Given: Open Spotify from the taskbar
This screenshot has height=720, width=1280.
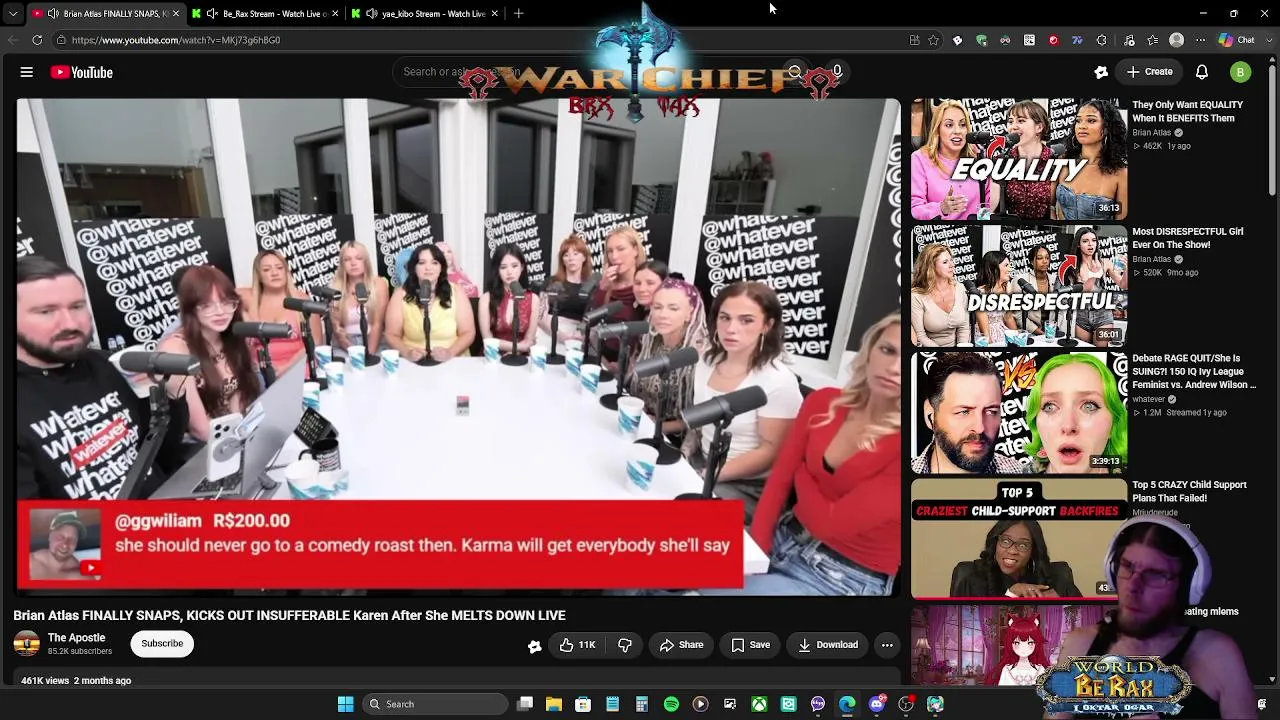Looking at the screenshot, I should click(671, 704).
